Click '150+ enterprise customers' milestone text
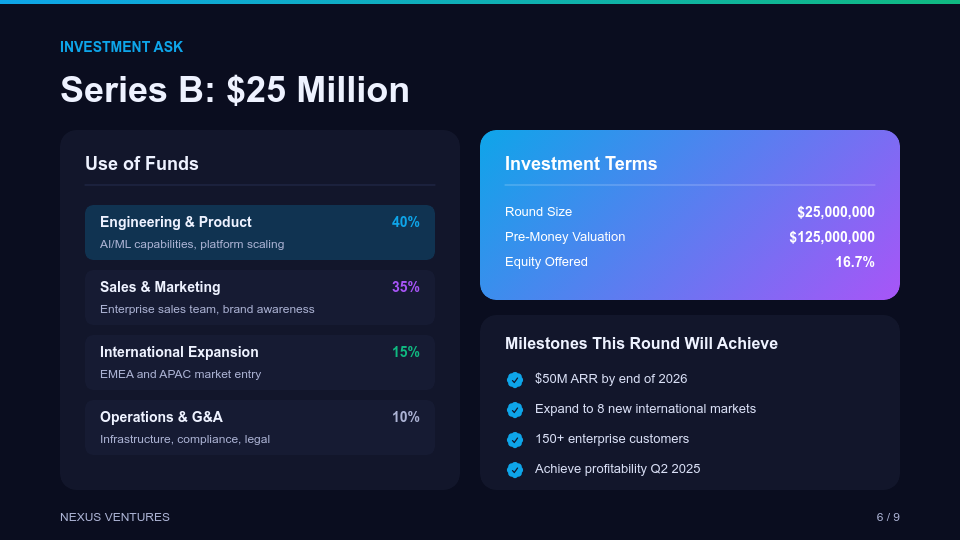This screenshot has width=960, height=540. tap(612, 439)
